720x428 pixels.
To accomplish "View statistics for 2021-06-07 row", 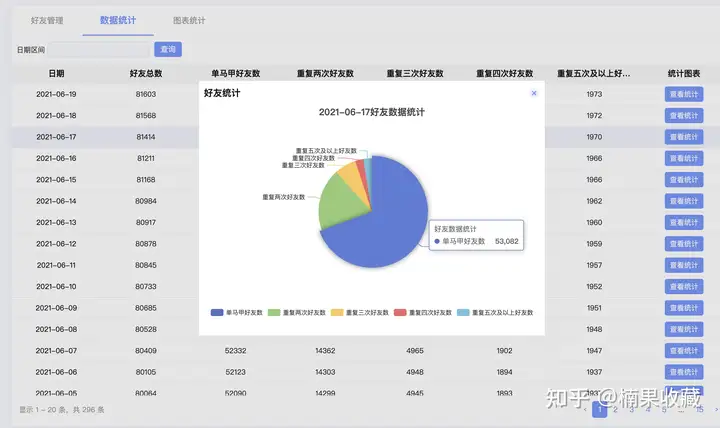I will (684, 350).
